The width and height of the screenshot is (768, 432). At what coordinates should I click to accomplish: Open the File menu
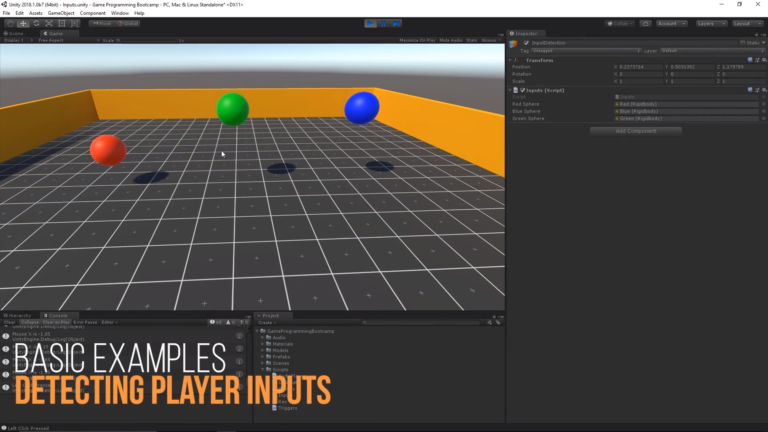pos(6,13)
